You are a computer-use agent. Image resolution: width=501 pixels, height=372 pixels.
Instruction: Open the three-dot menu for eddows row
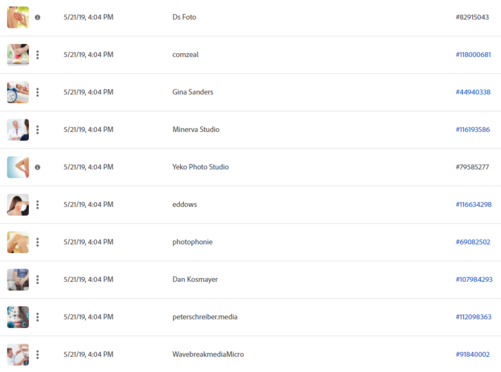(x=37, y=205)
